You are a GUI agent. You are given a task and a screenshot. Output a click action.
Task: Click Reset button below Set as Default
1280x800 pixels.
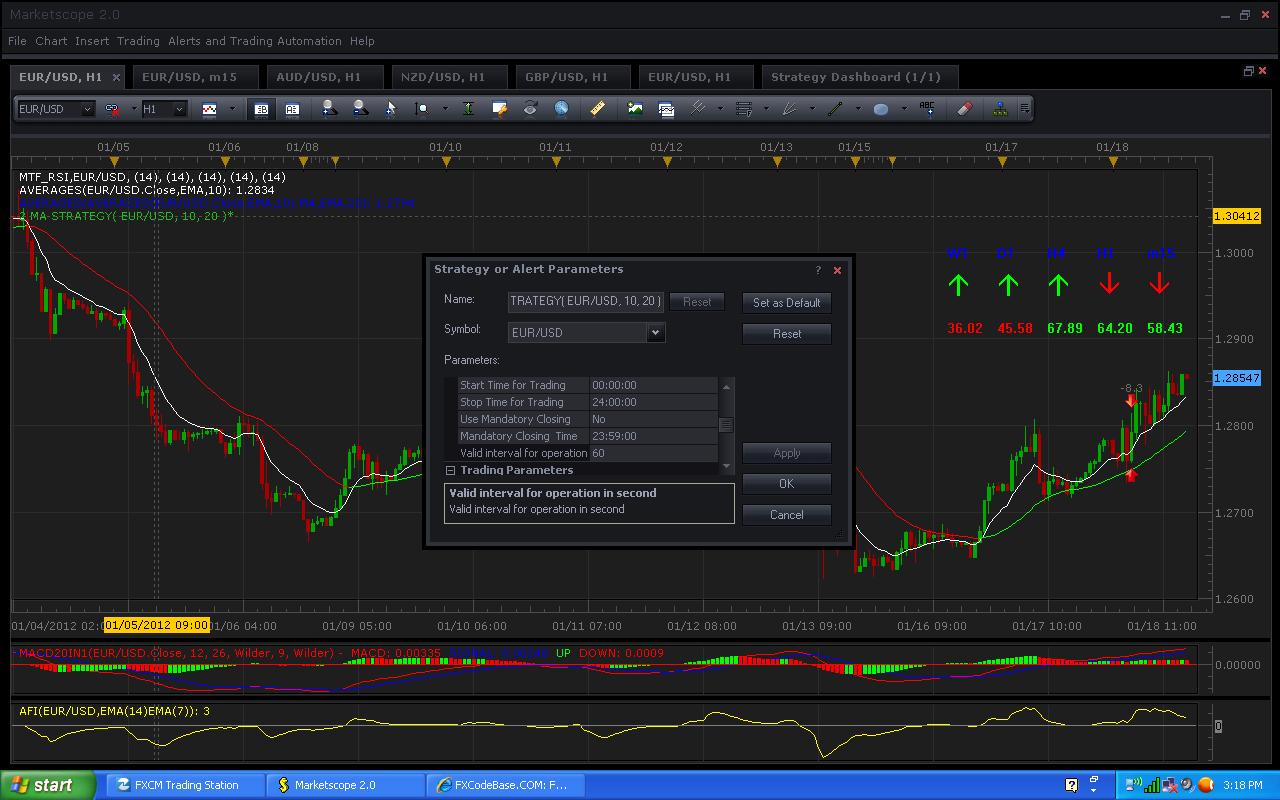787,334
